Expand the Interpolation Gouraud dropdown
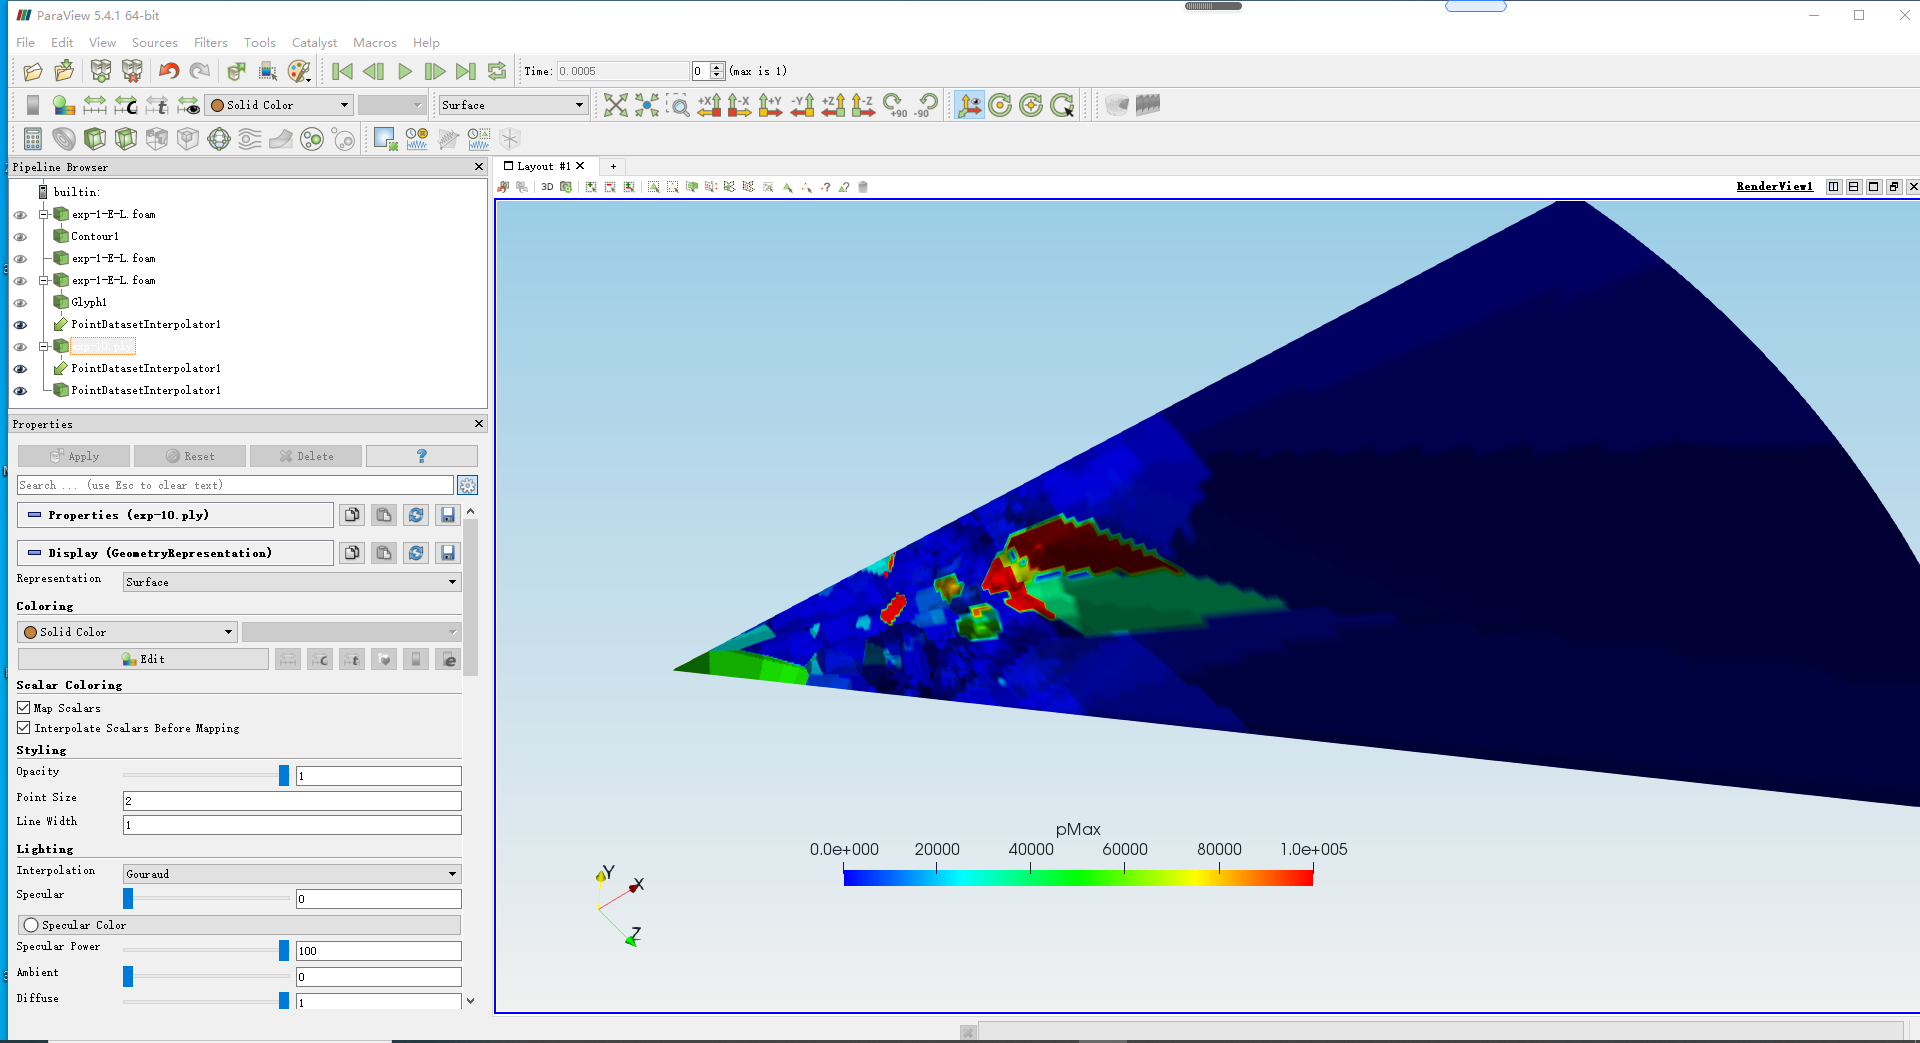1920x1043 pixels. (x=291, y=874)
